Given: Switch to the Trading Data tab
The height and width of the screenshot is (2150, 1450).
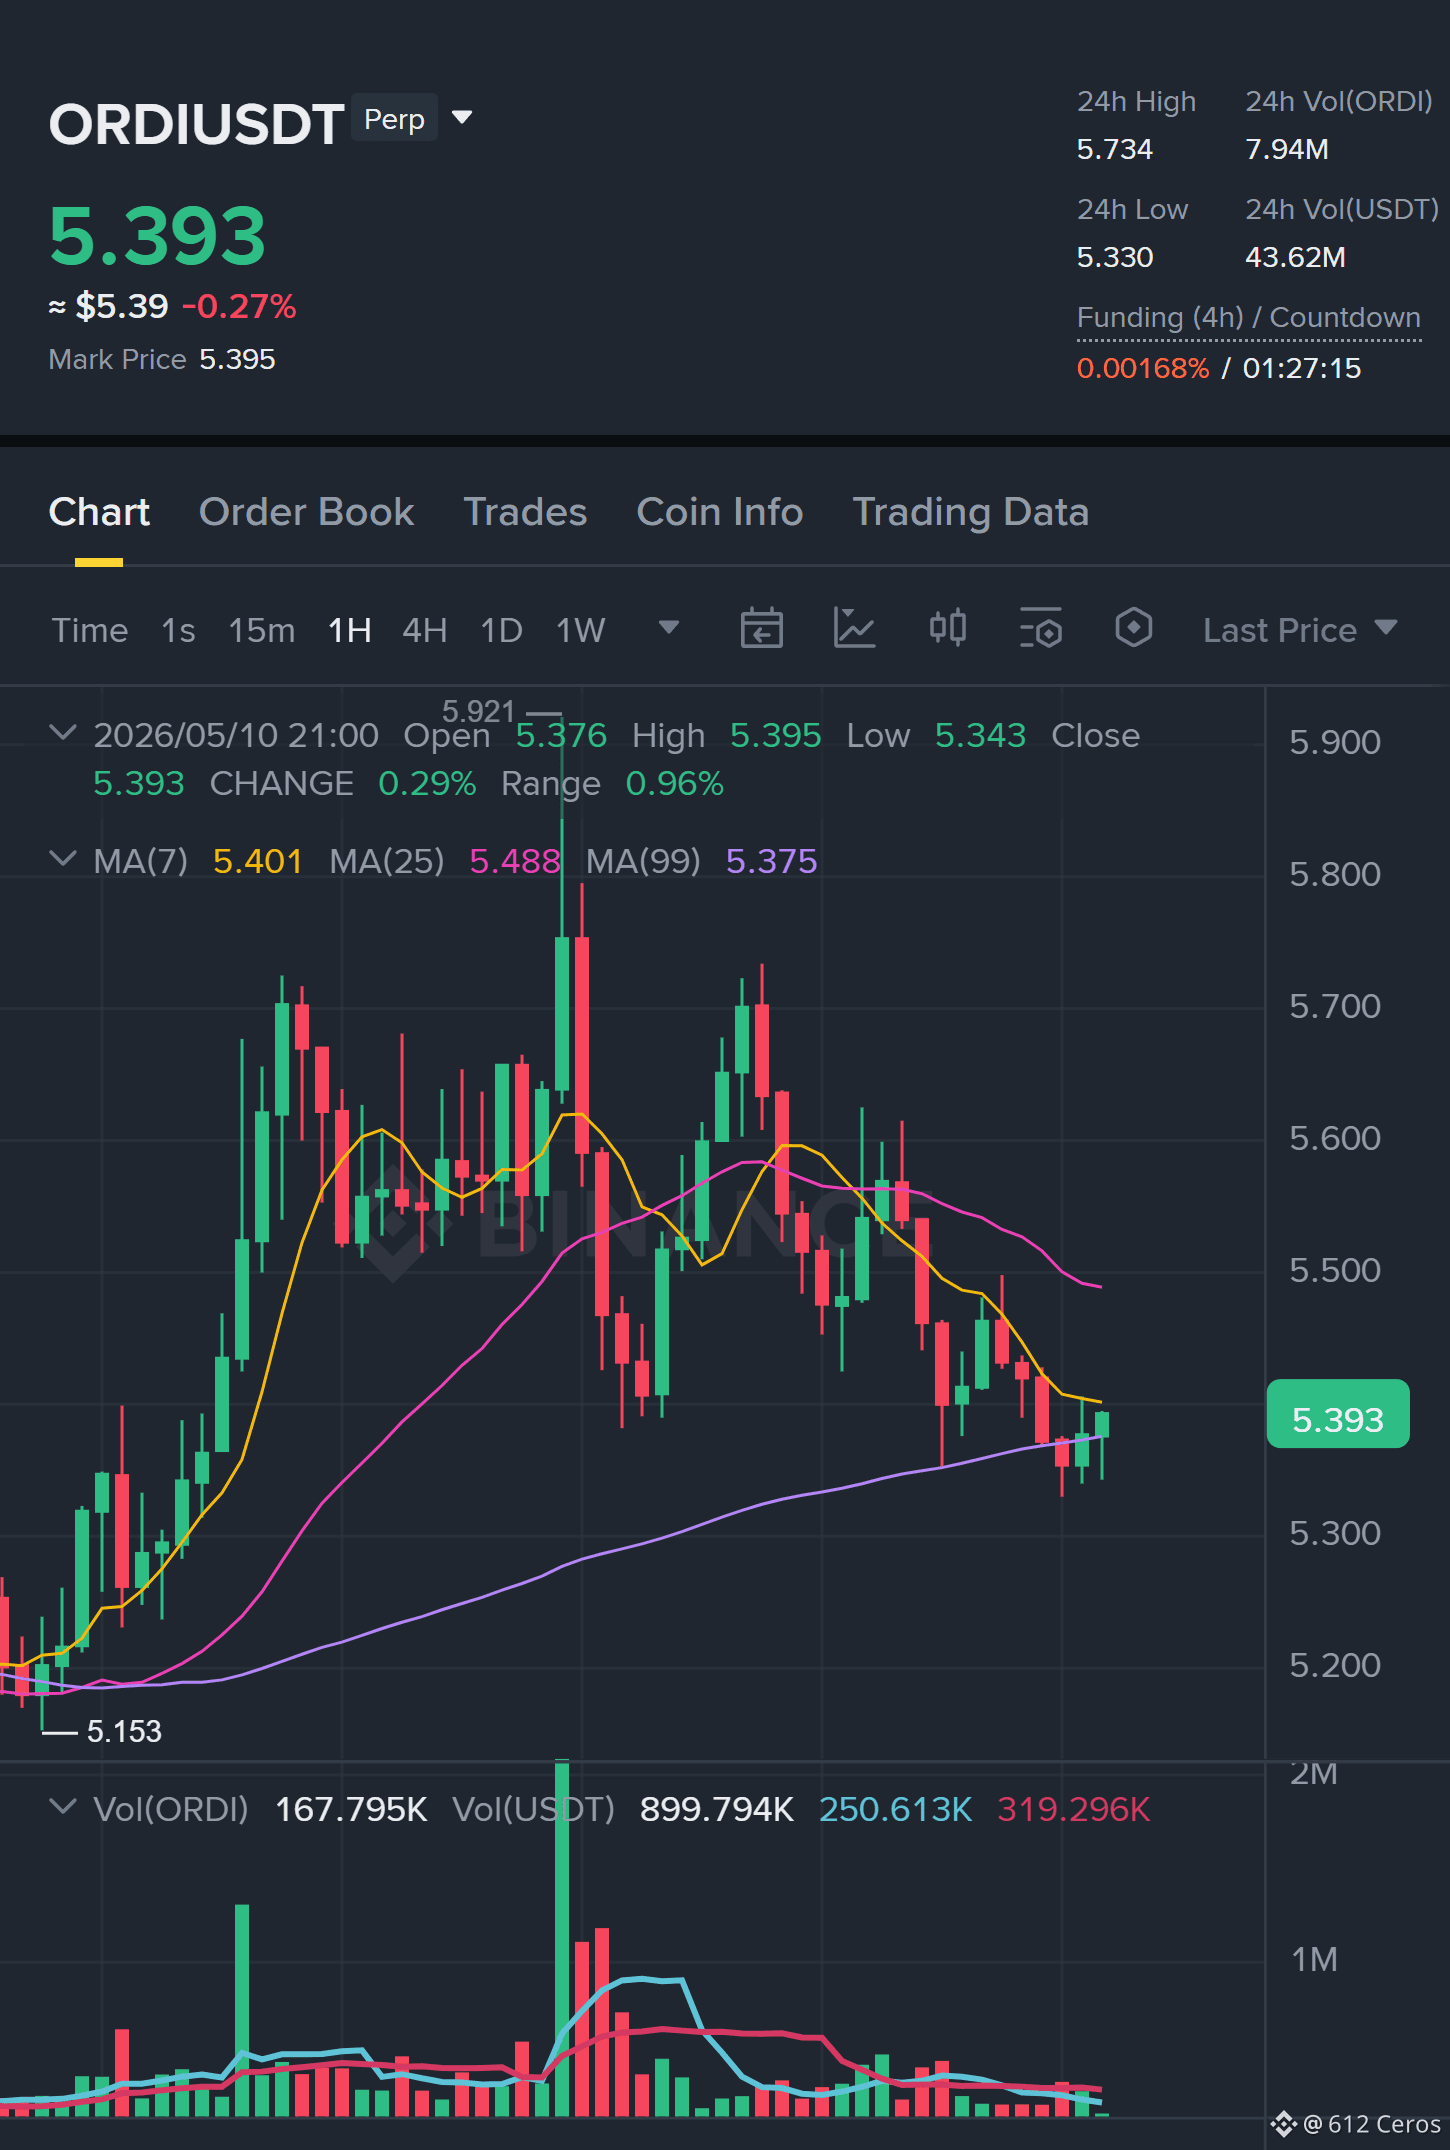Looking at the screenshot, I should click(x=970, y=512).
